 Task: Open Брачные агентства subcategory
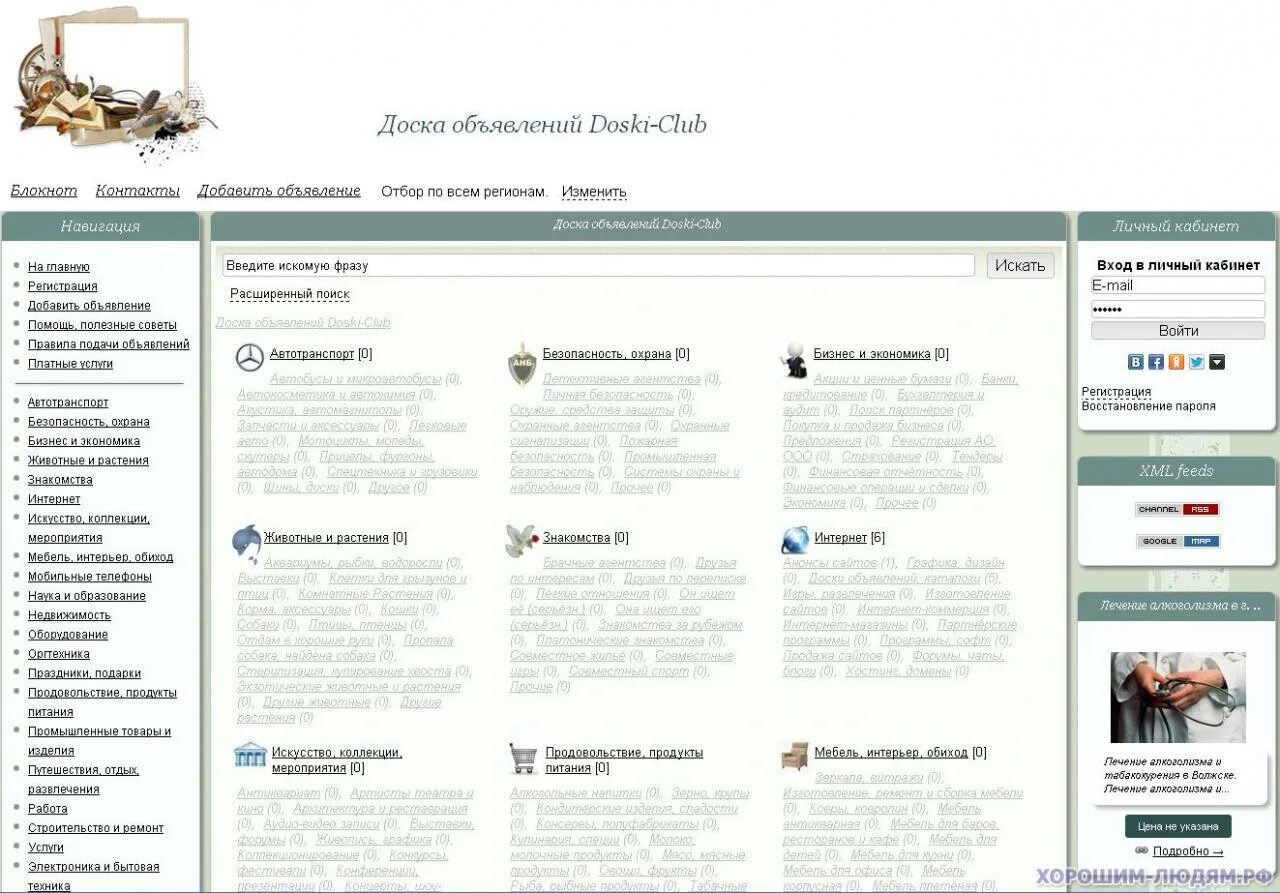pos(604,563)
